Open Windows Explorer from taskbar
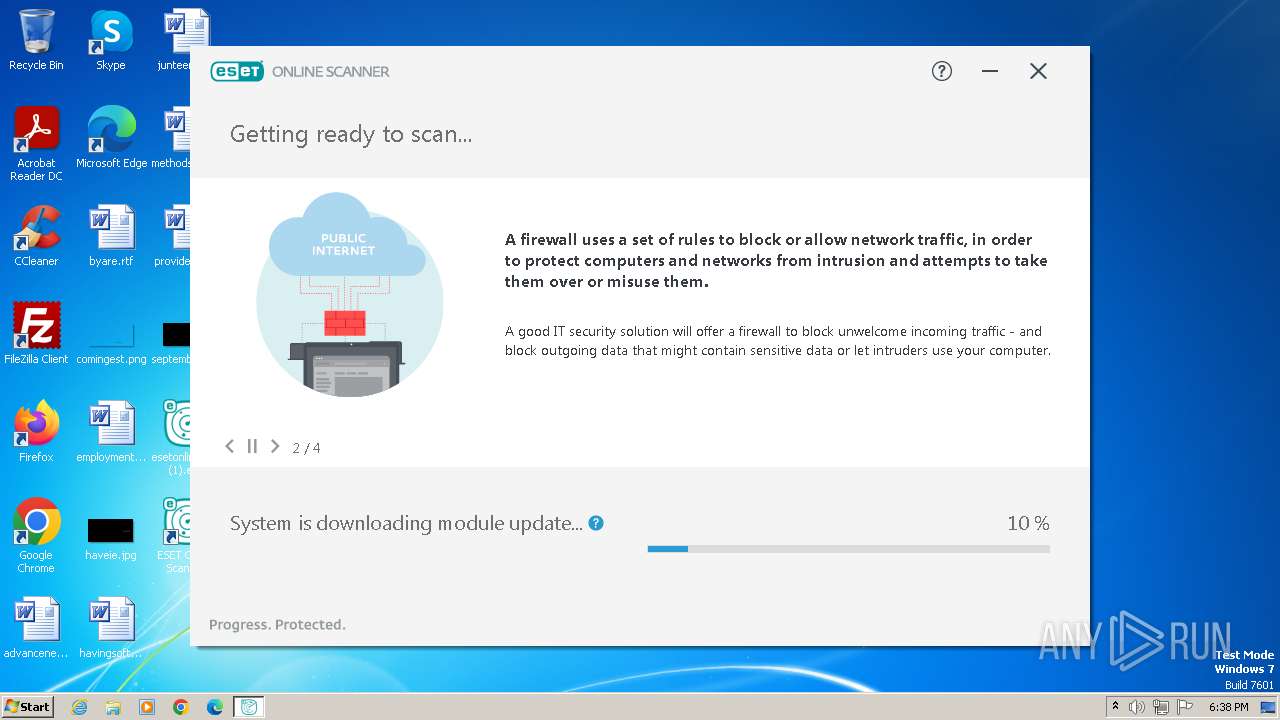This screenshot has height=720, width=1280. 113,707
